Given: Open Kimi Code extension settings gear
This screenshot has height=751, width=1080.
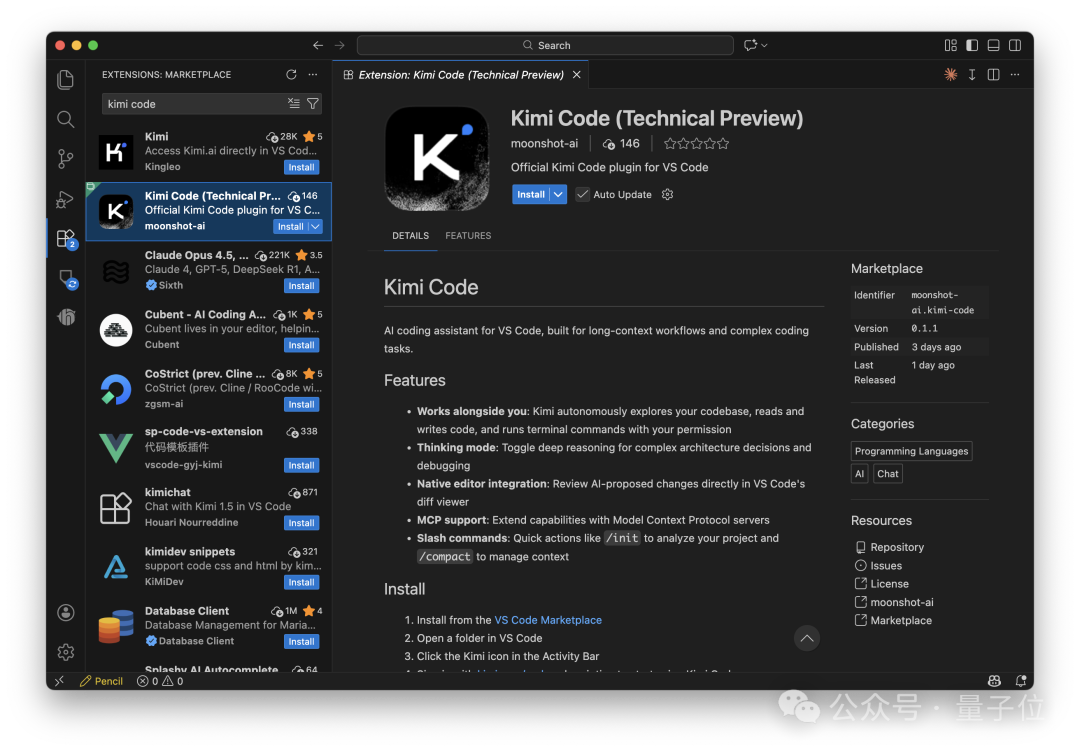Looking at the screenshot, I should tap(667, 194).
